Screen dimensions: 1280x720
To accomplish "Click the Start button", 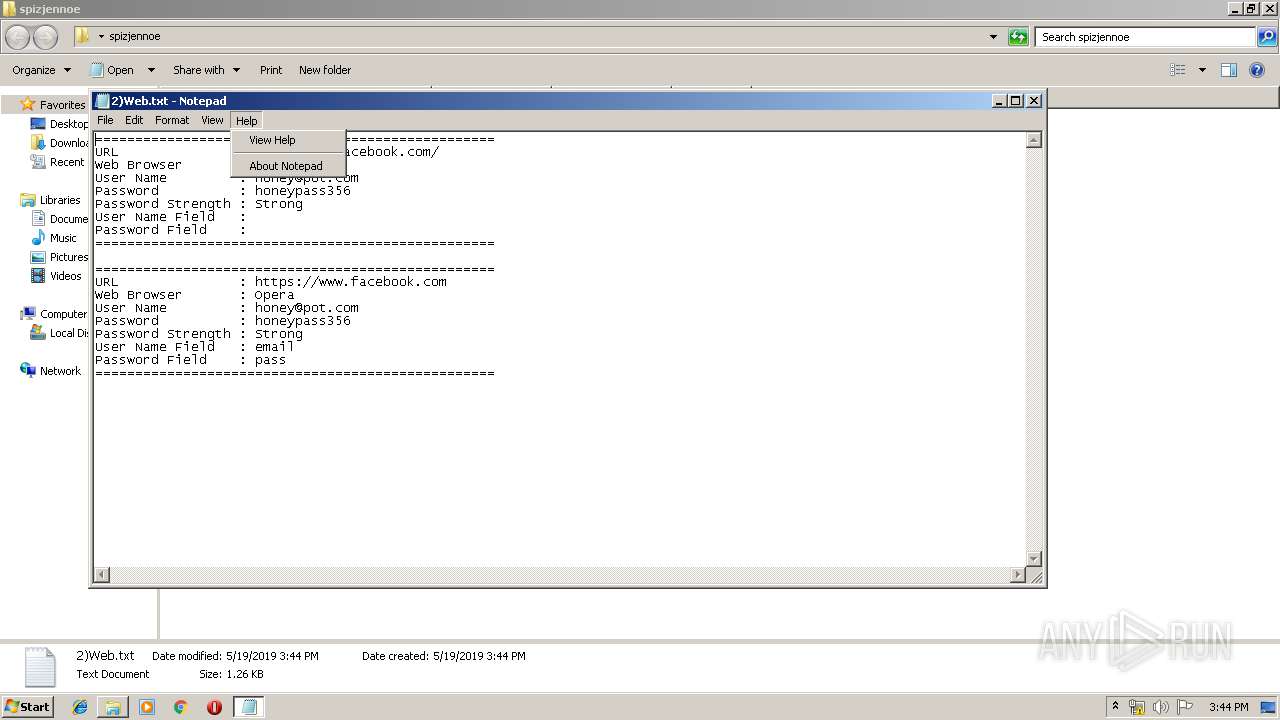I will [27, 706].
